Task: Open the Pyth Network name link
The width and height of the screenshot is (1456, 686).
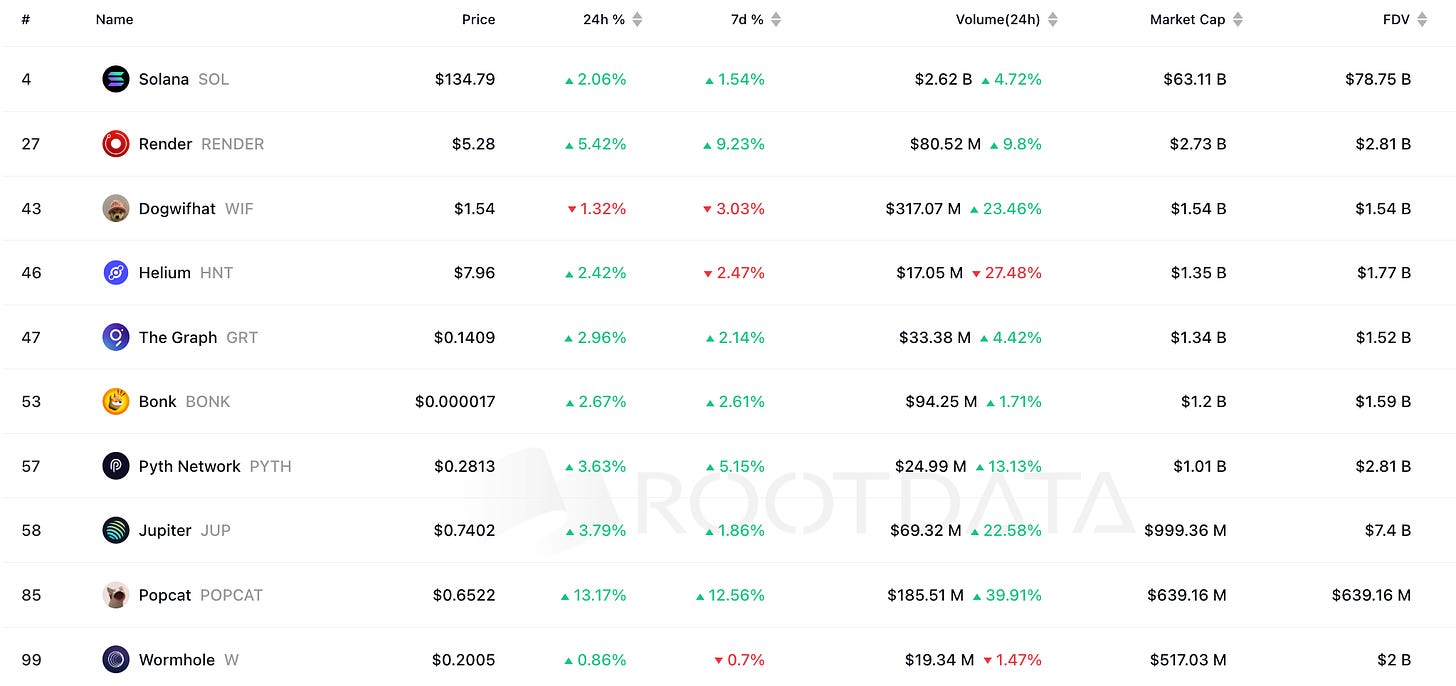Action: tap(190, 466)
